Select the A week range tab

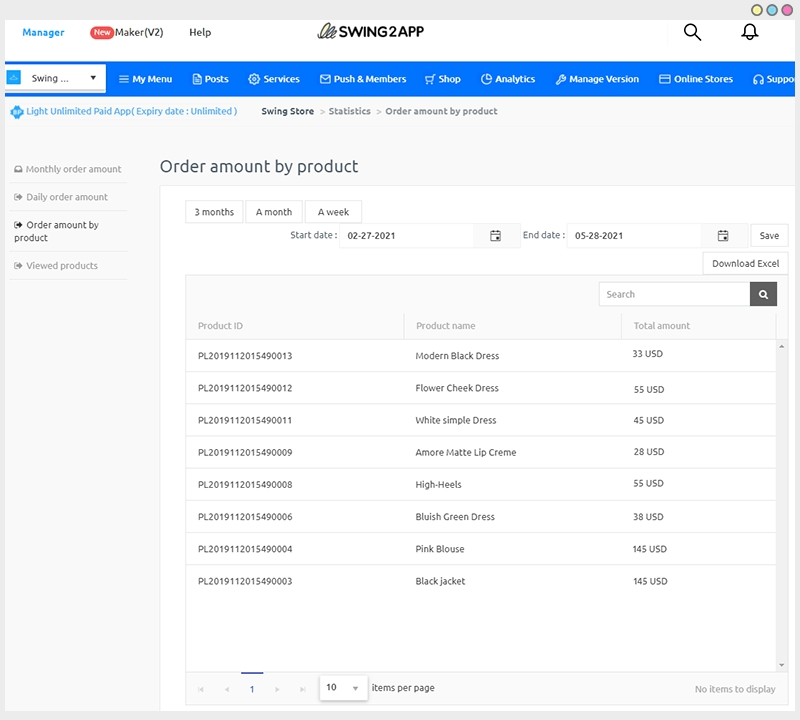[x=333, y=212]
